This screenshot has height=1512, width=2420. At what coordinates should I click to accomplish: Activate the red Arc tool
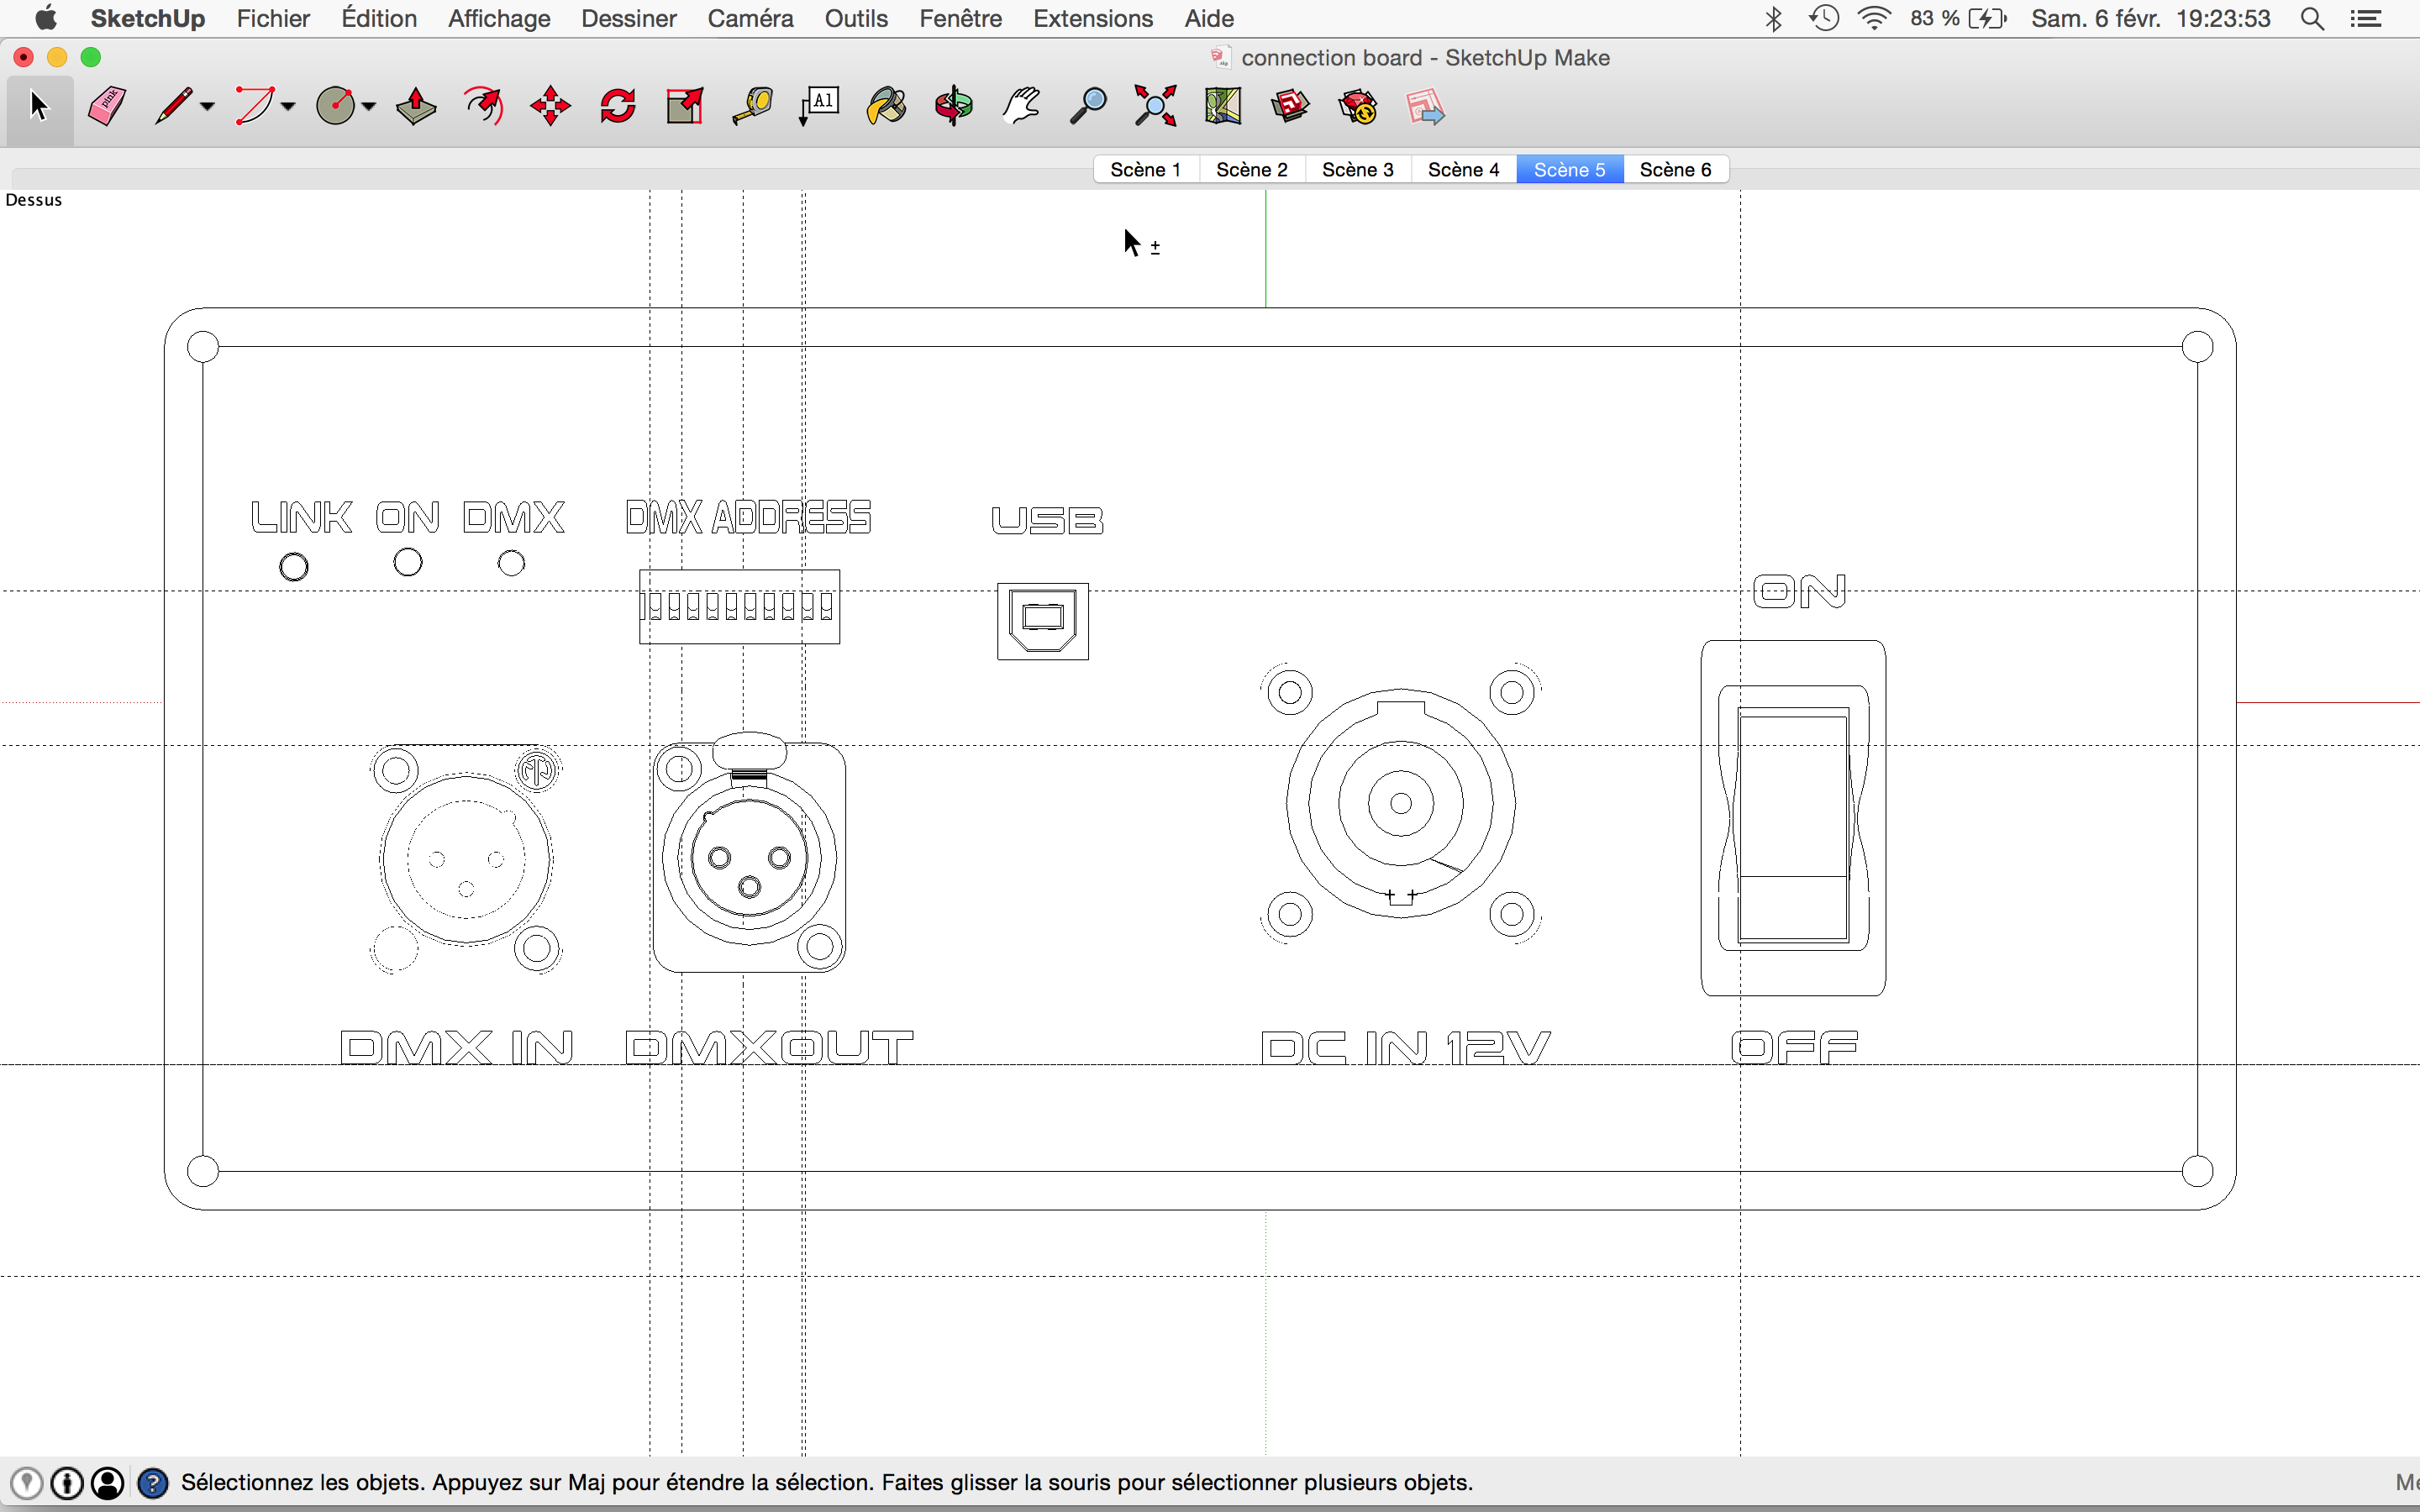tap(254, 106)
